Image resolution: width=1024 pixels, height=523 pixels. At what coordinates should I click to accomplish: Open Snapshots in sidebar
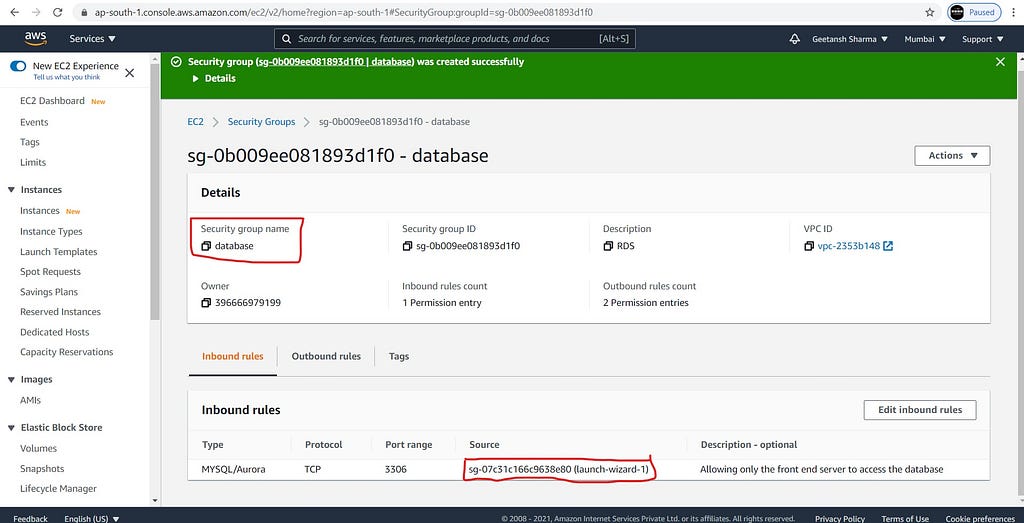(42, 469)
